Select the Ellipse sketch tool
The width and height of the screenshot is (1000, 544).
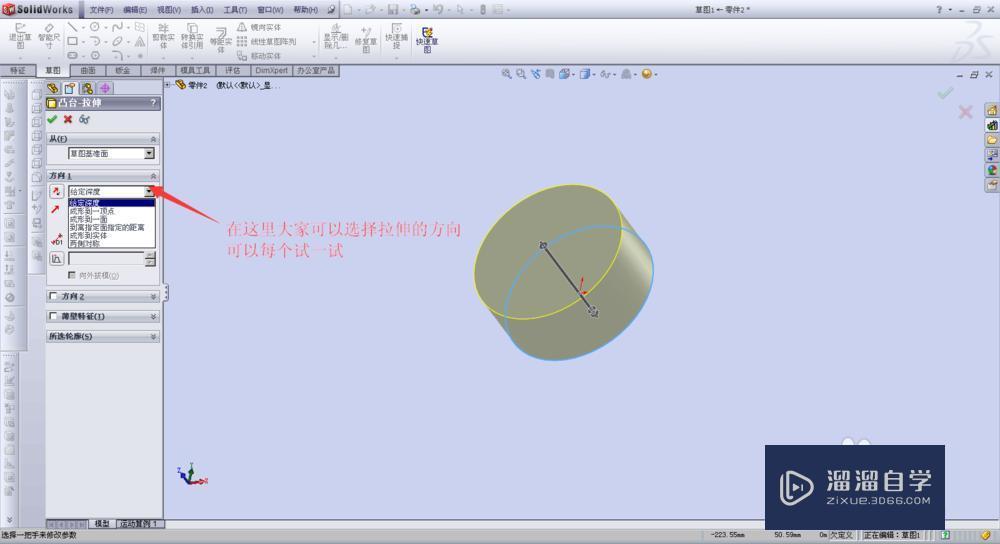(x=117, y=41)
